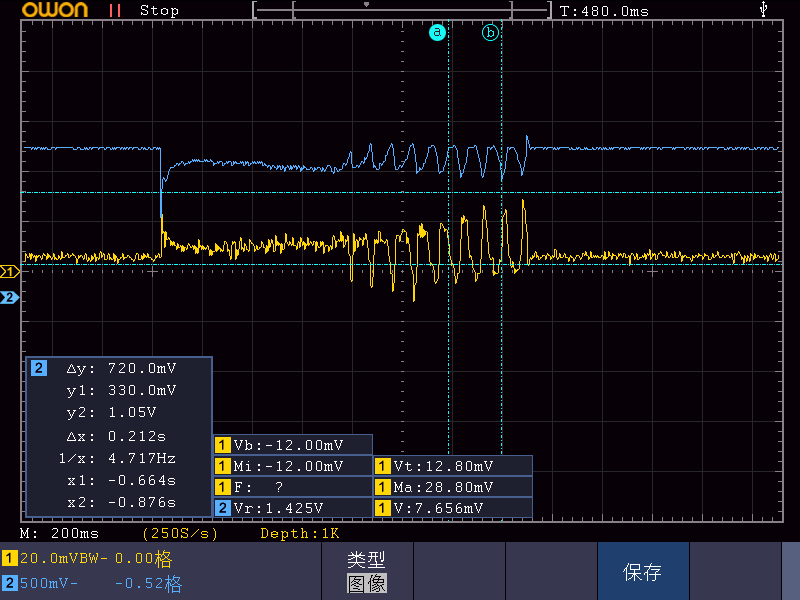Click the Stop status text
This screenshot has height=600, width=800.
[x=159, y=10]
